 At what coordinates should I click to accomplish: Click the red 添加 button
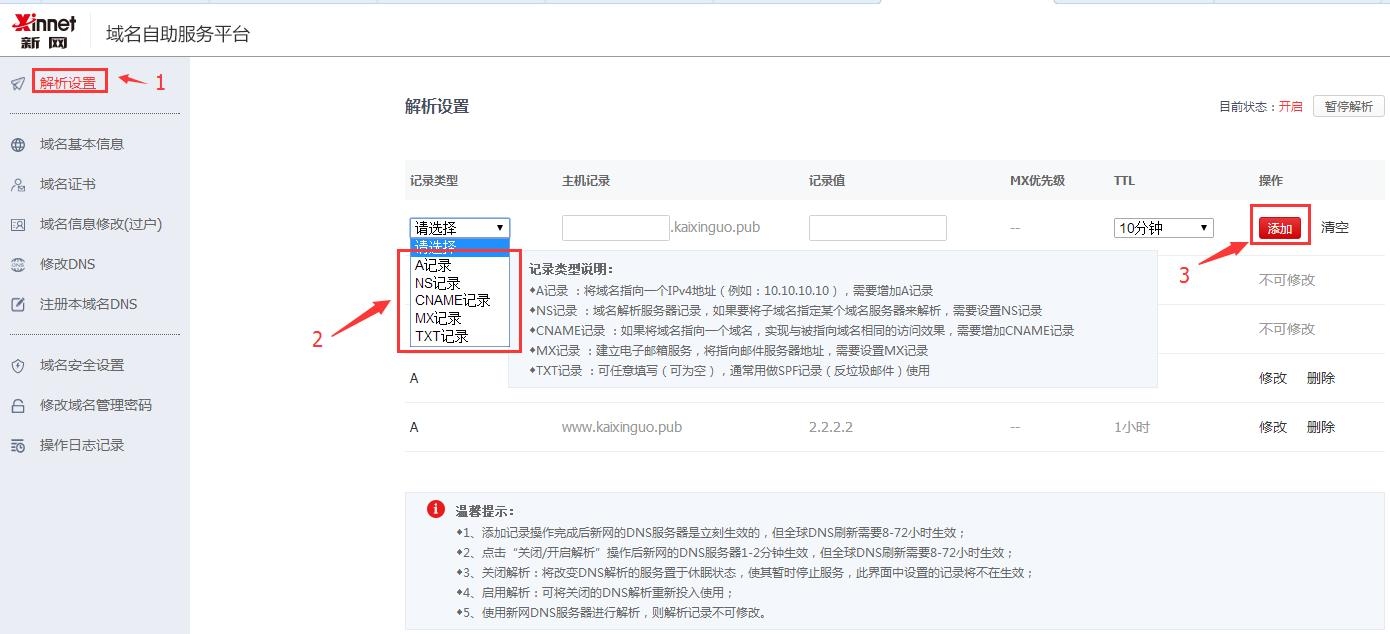pyautogui.click(x=1280, y=228)
